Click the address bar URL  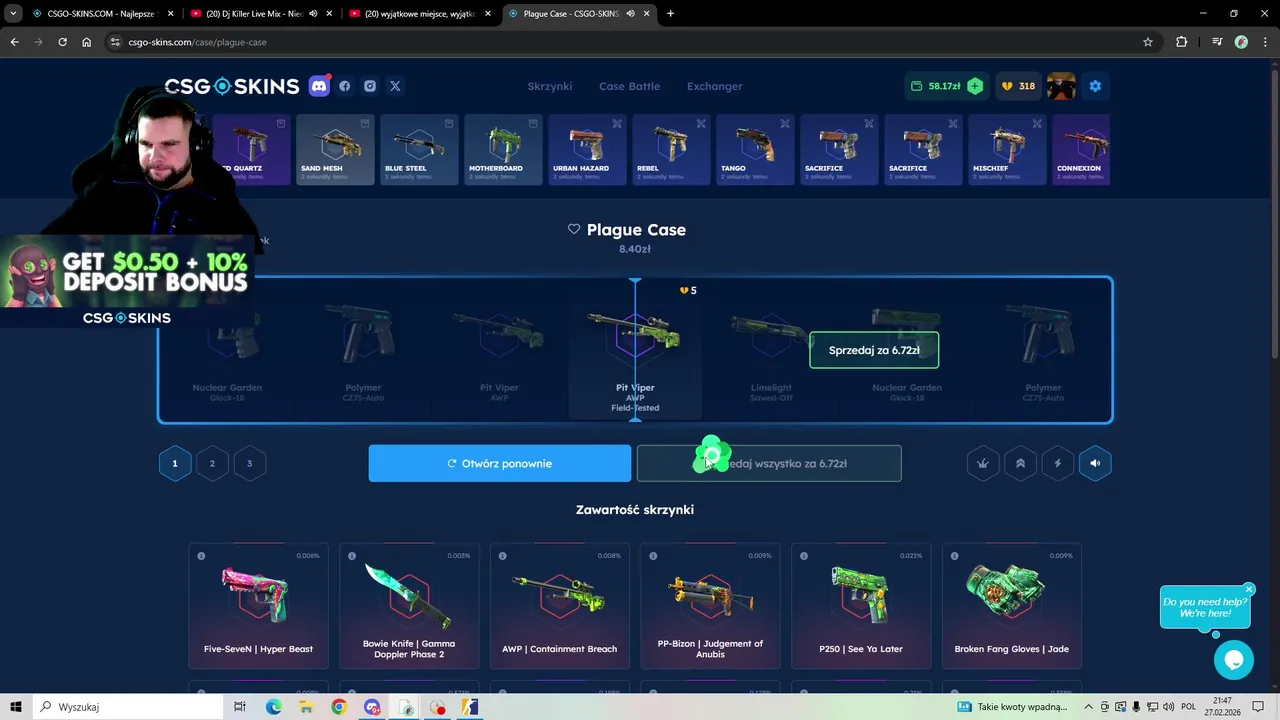(x=197, y=42)
